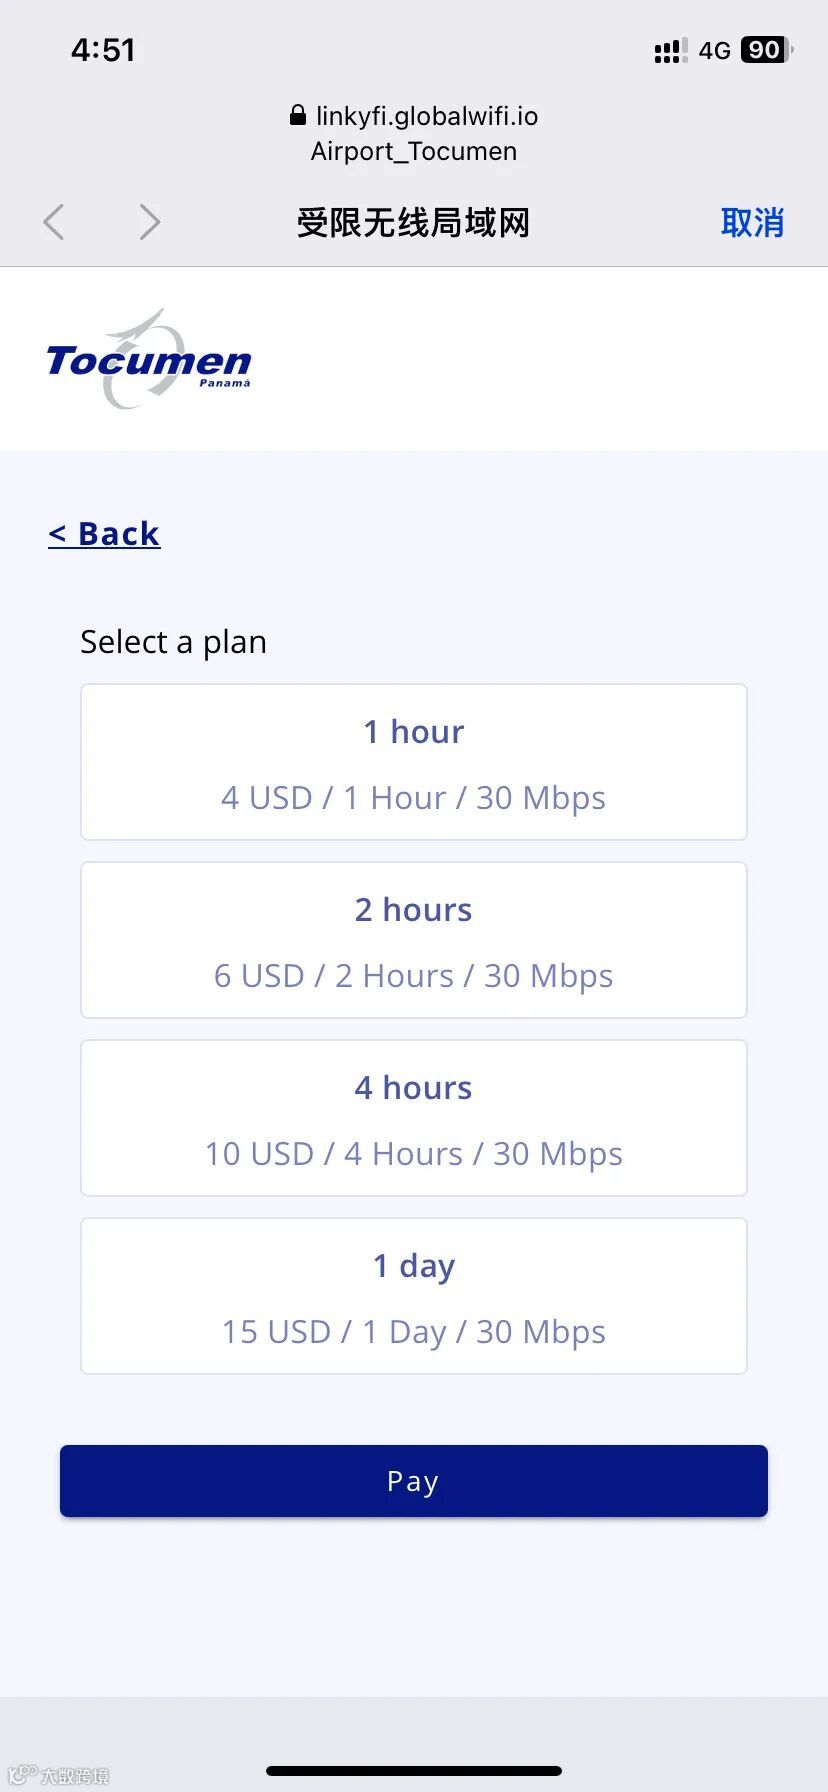Tap the linkyfi.globalwifi.io address text
Image resolution: width=828 pixels, height=1792 pixels.
(x=427, y=116)
